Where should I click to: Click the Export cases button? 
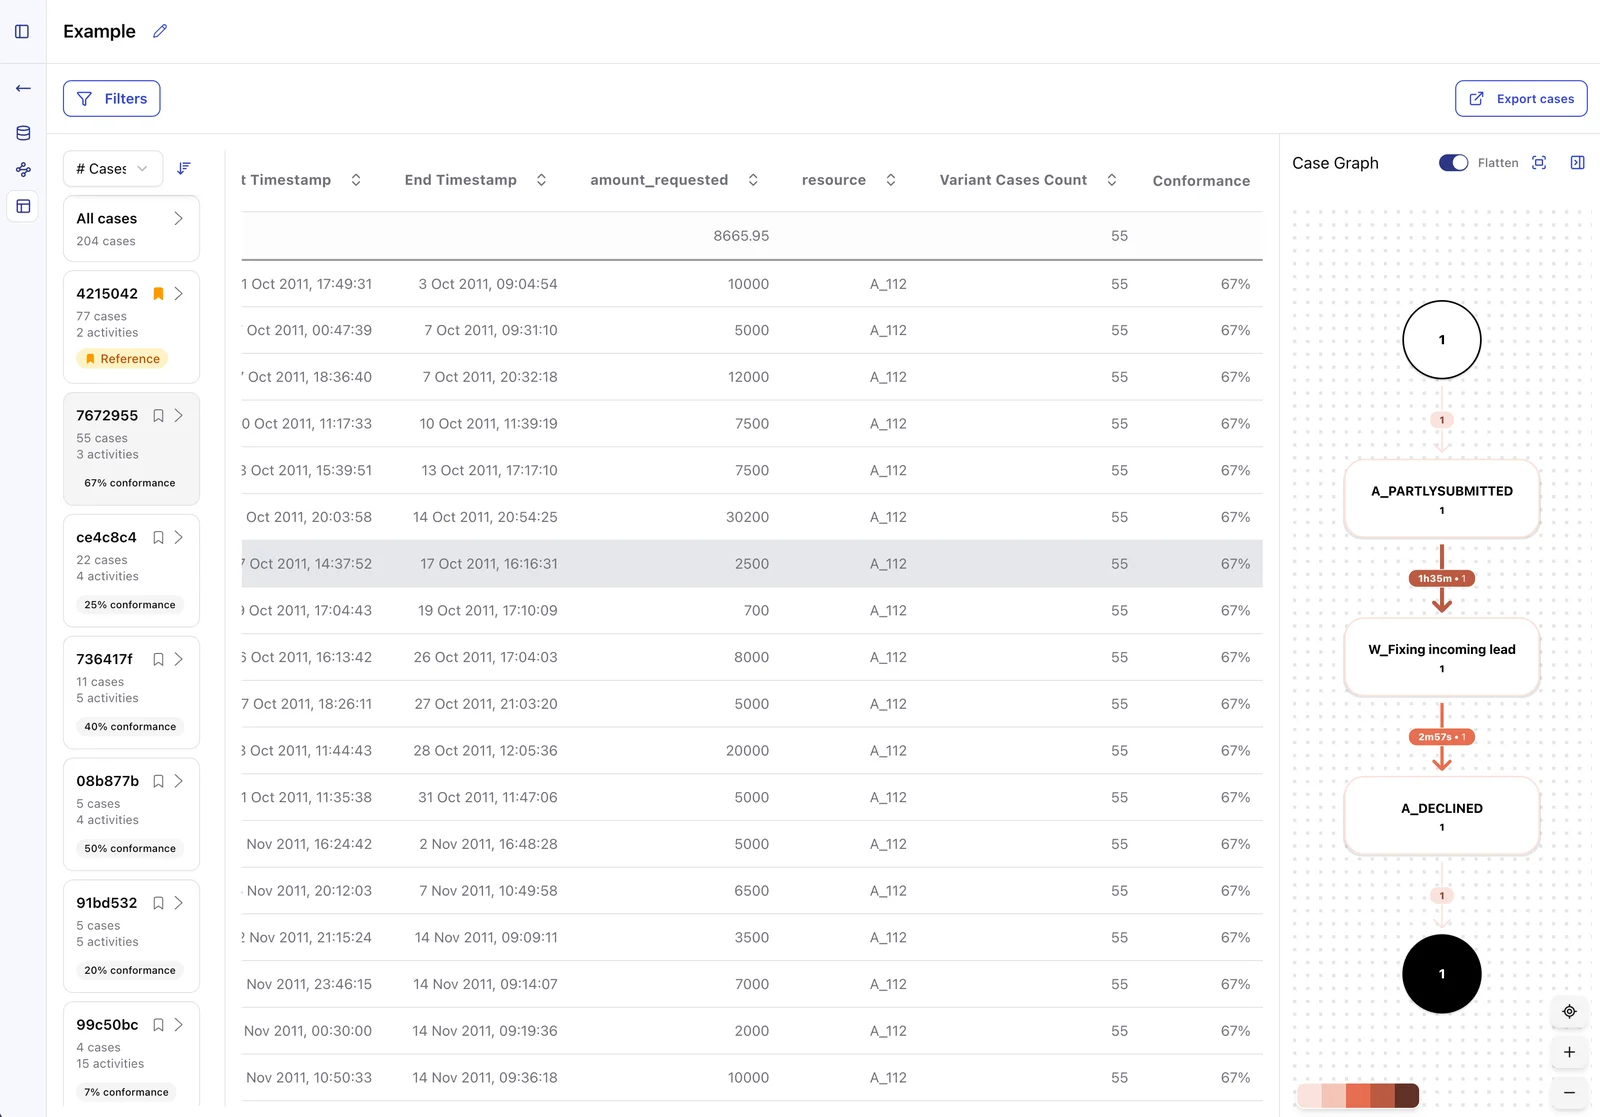(x=1521, y=99)
